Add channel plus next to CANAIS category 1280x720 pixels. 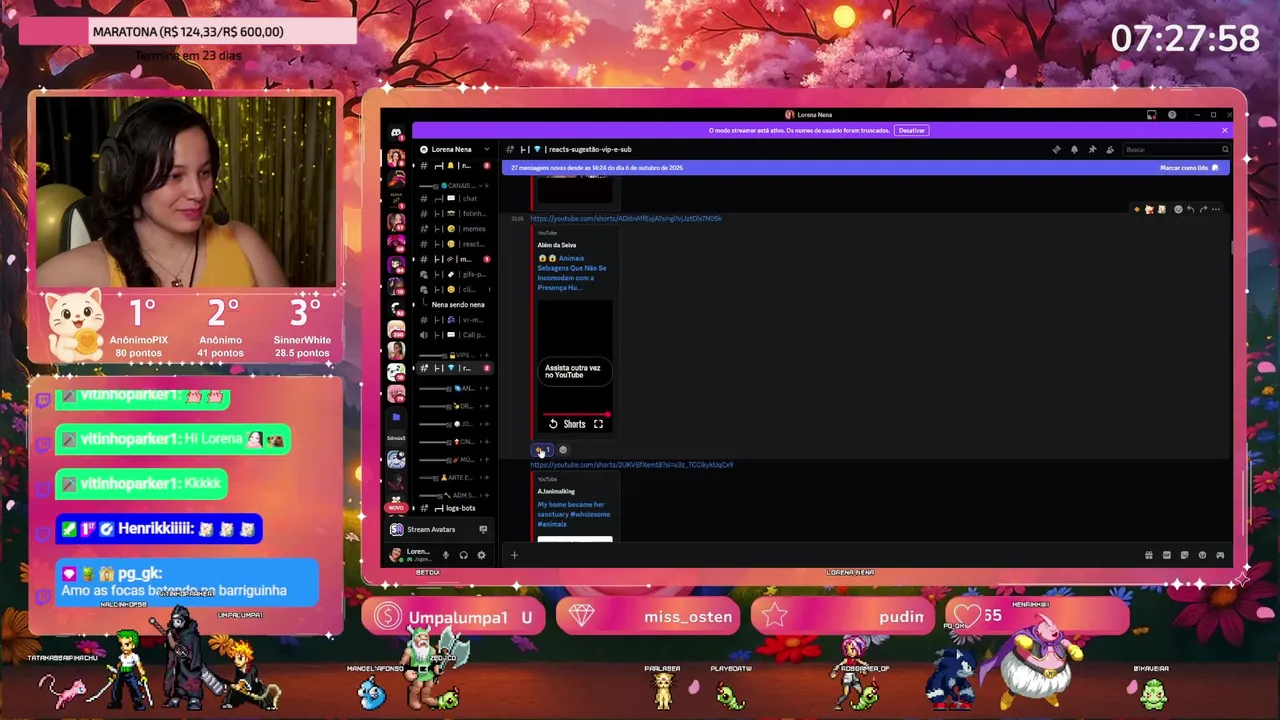487,185
